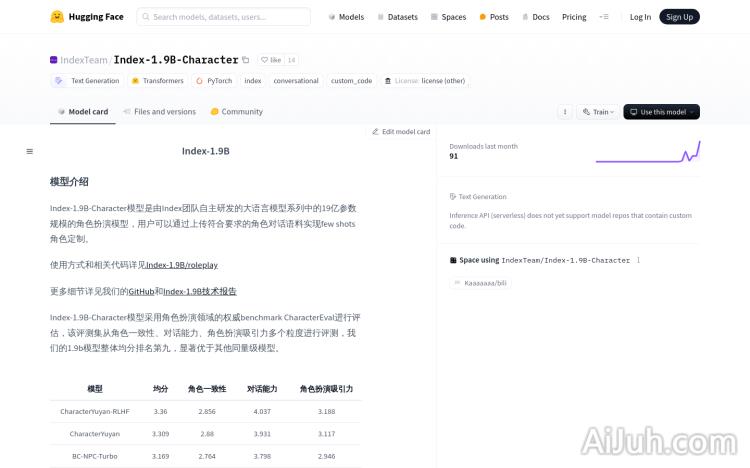Click the PyTorch tag icon
Screen dimensions: 750x468
[x=199, y=81]
